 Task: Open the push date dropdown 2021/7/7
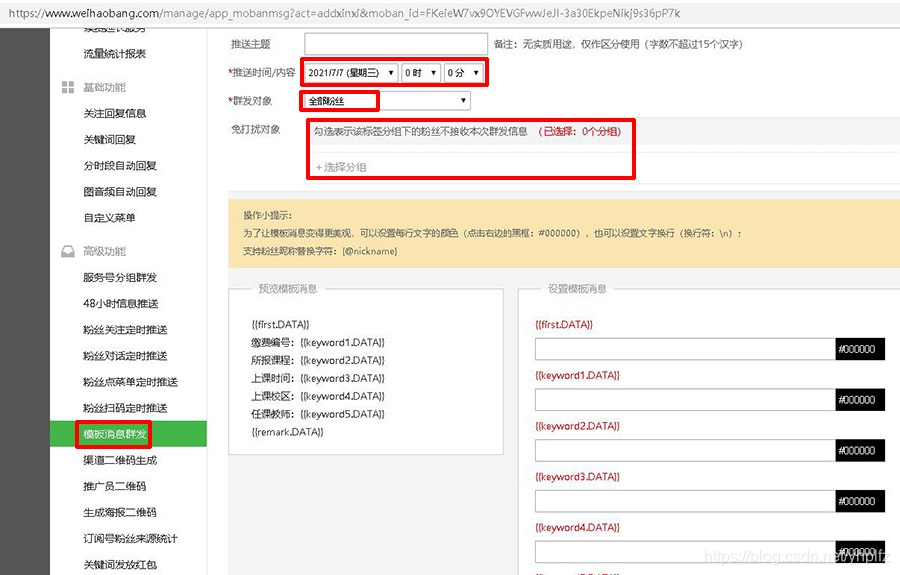350,72
